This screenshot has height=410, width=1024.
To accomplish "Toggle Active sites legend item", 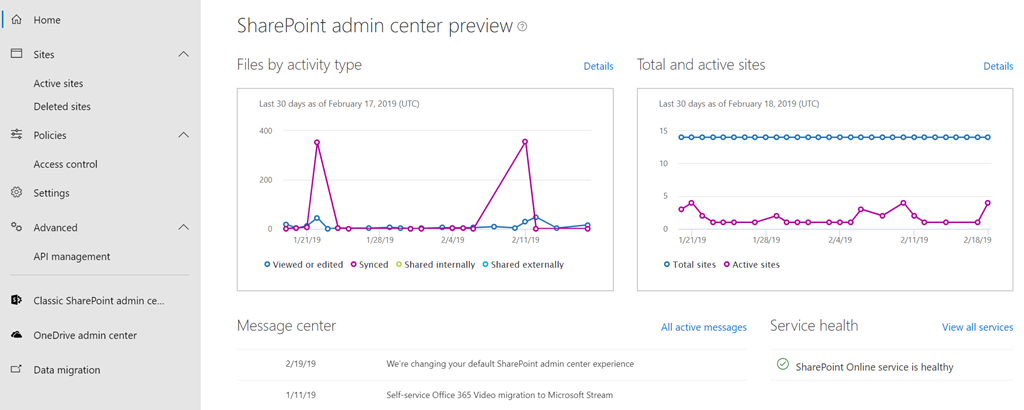I will point(751,265).
